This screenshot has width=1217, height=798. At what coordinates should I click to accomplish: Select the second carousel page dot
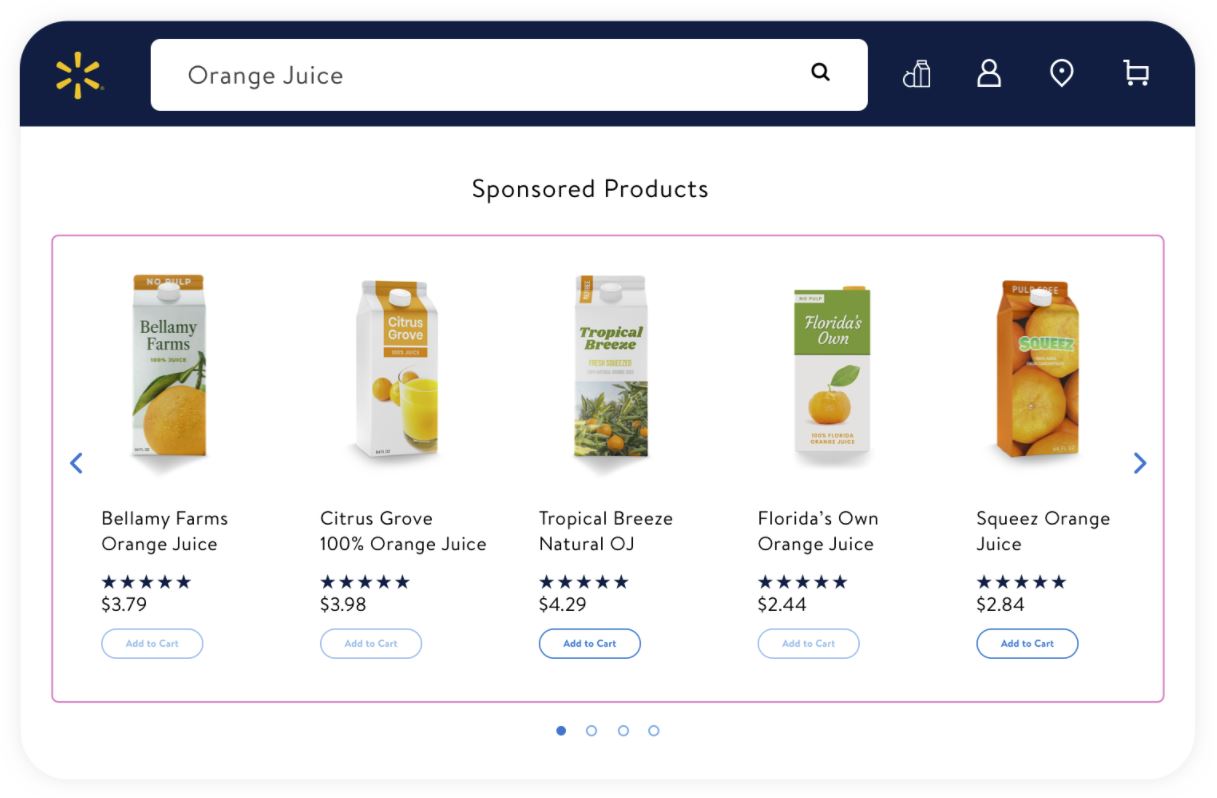591,731
